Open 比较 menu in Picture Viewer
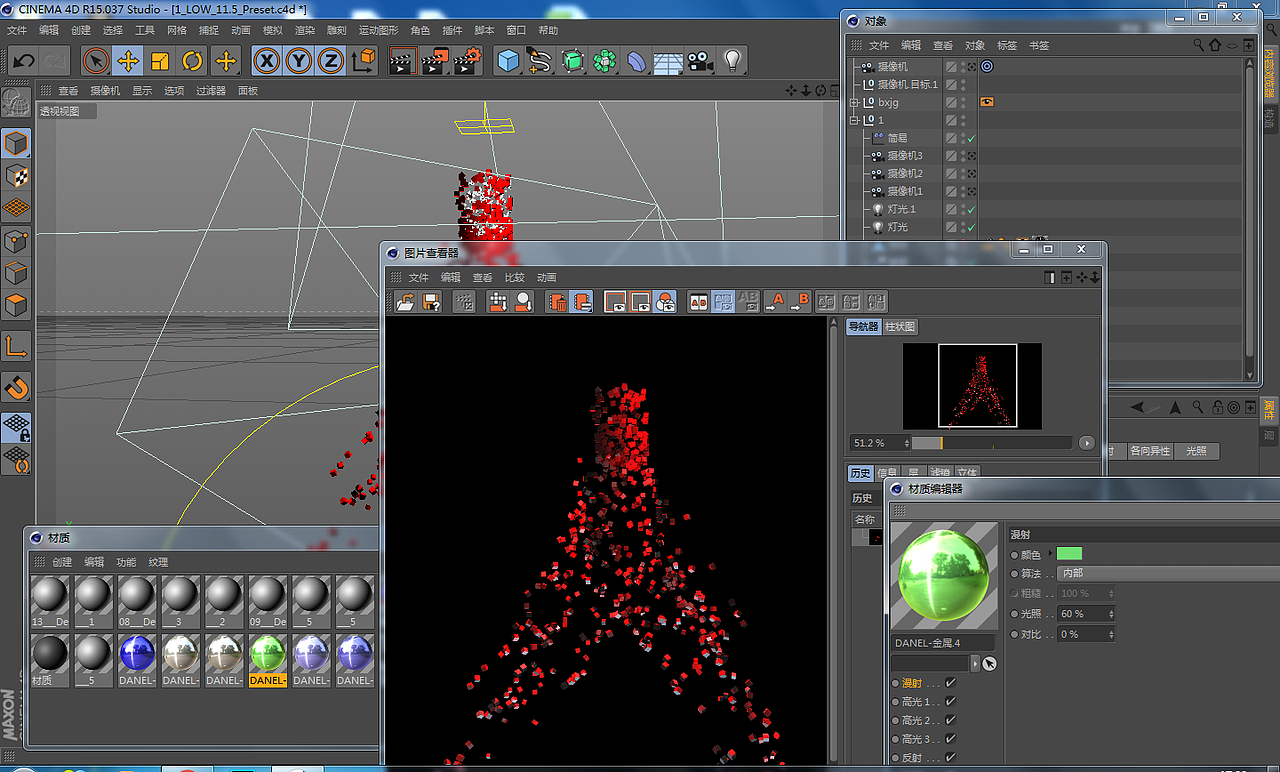The image size is (1280, 772). [514, 277]
